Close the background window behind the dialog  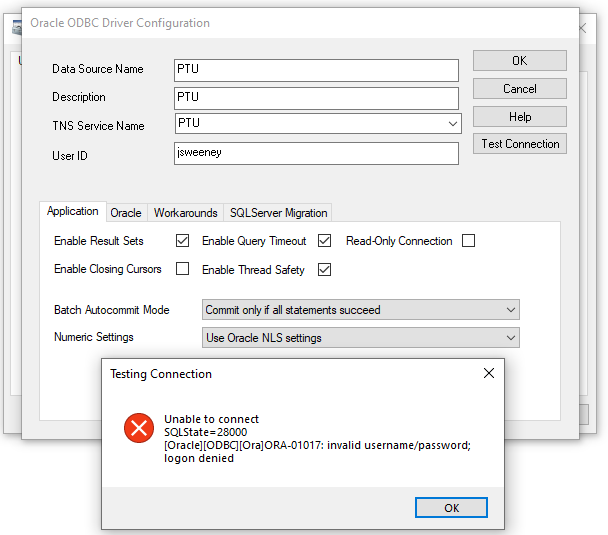(x=583, y=28)
